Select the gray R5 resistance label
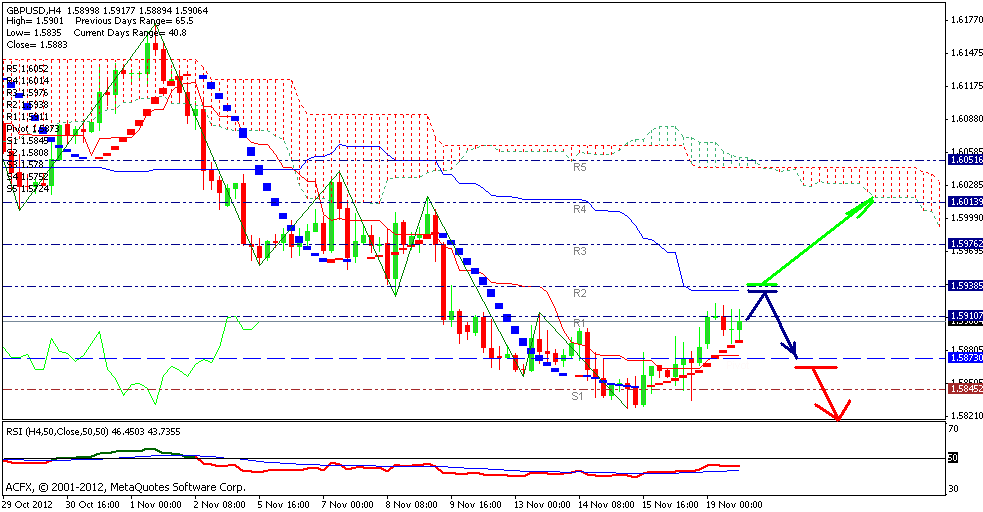Screen dimensions: 983x512 (x=579, y=168)
